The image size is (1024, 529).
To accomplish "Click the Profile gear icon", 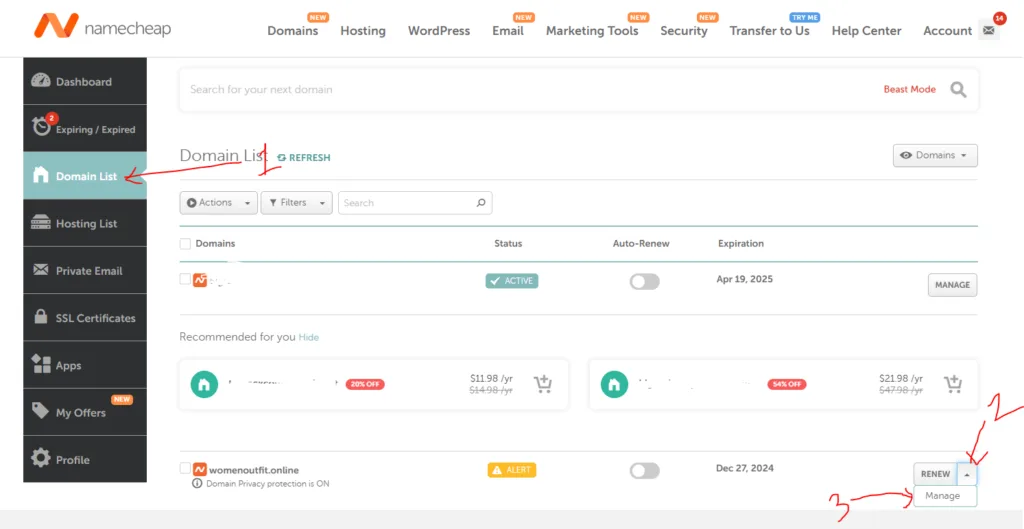I will coord(40,458).
